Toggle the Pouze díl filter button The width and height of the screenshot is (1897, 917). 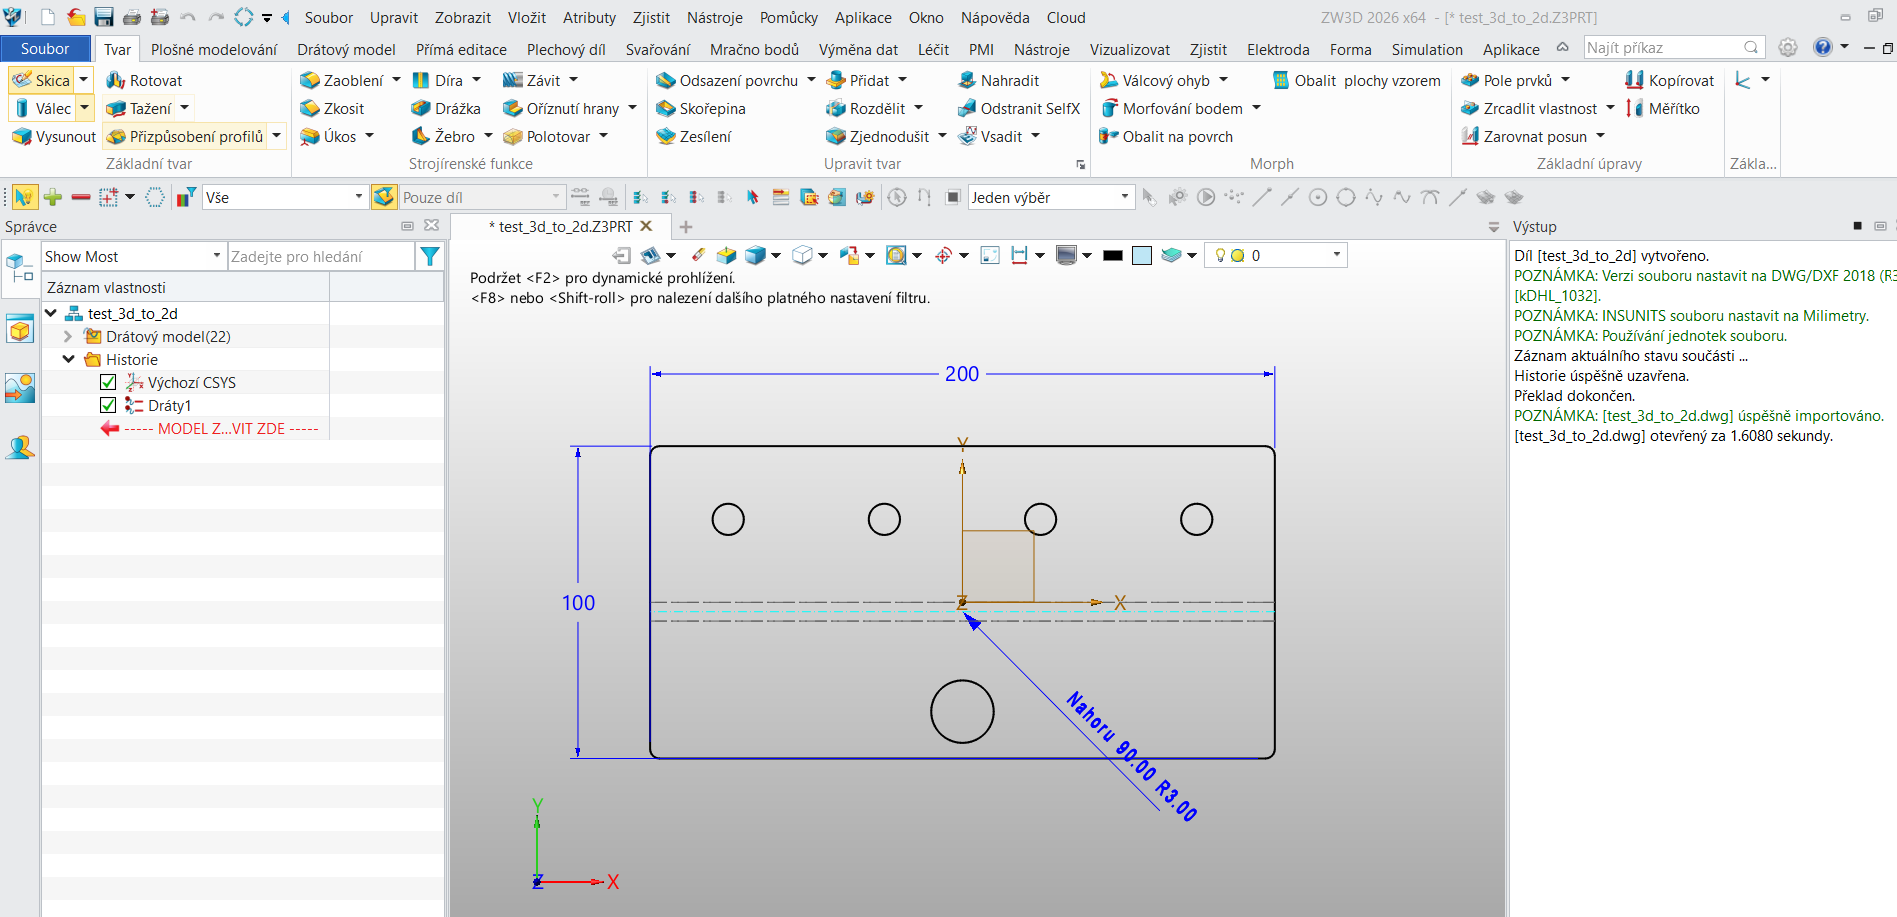(x=384, y=197)
